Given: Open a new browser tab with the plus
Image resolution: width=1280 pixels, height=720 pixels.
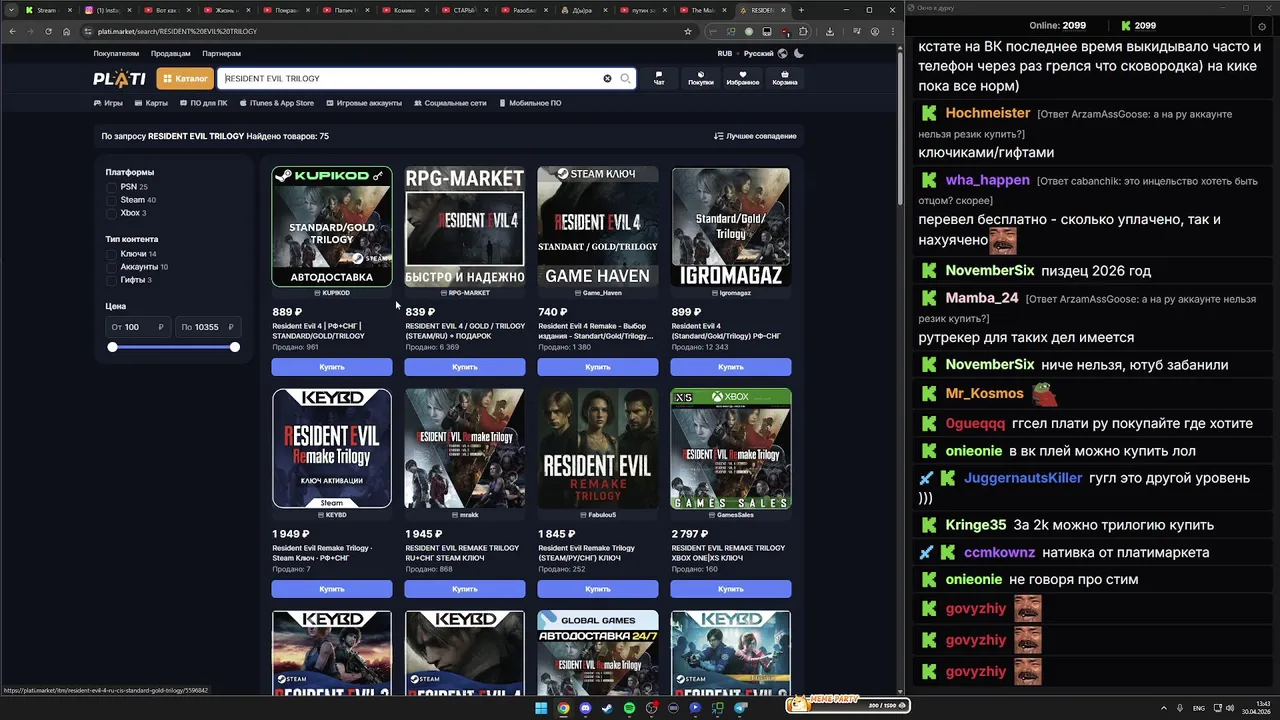Looking at the screenshot, I should tap(802, 10).
